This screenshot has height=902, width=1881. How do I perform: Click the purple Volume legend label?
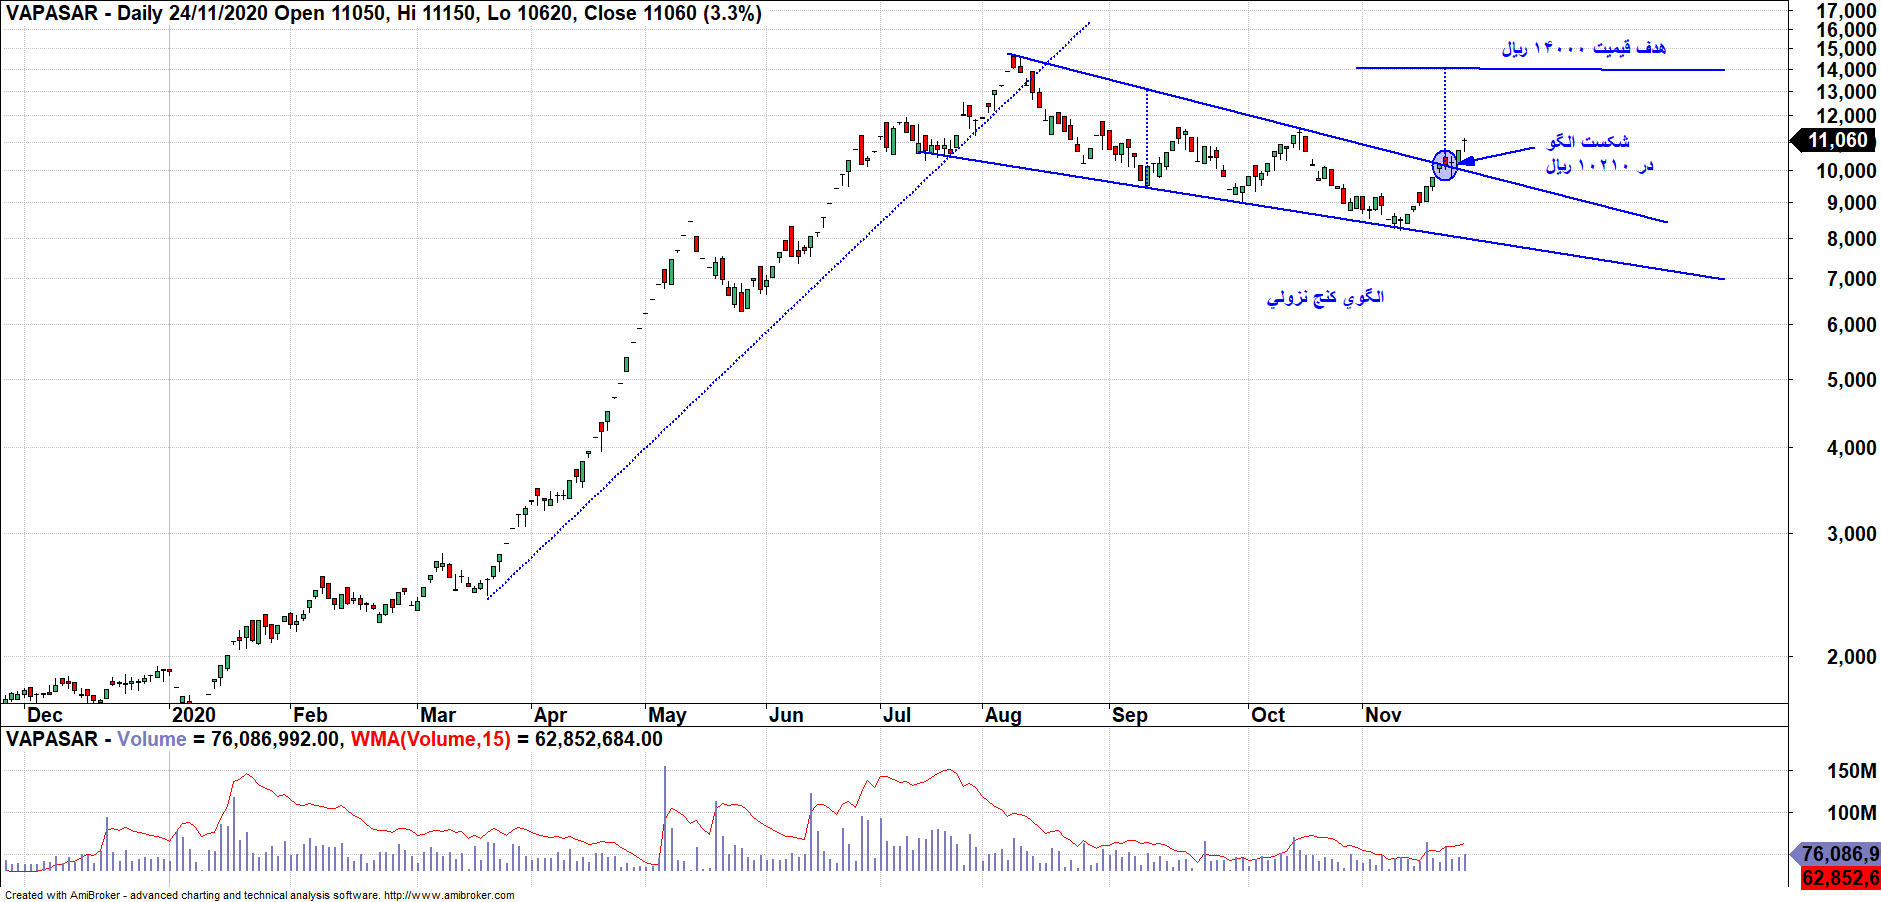pyautogui.click(x=152, y=739)
